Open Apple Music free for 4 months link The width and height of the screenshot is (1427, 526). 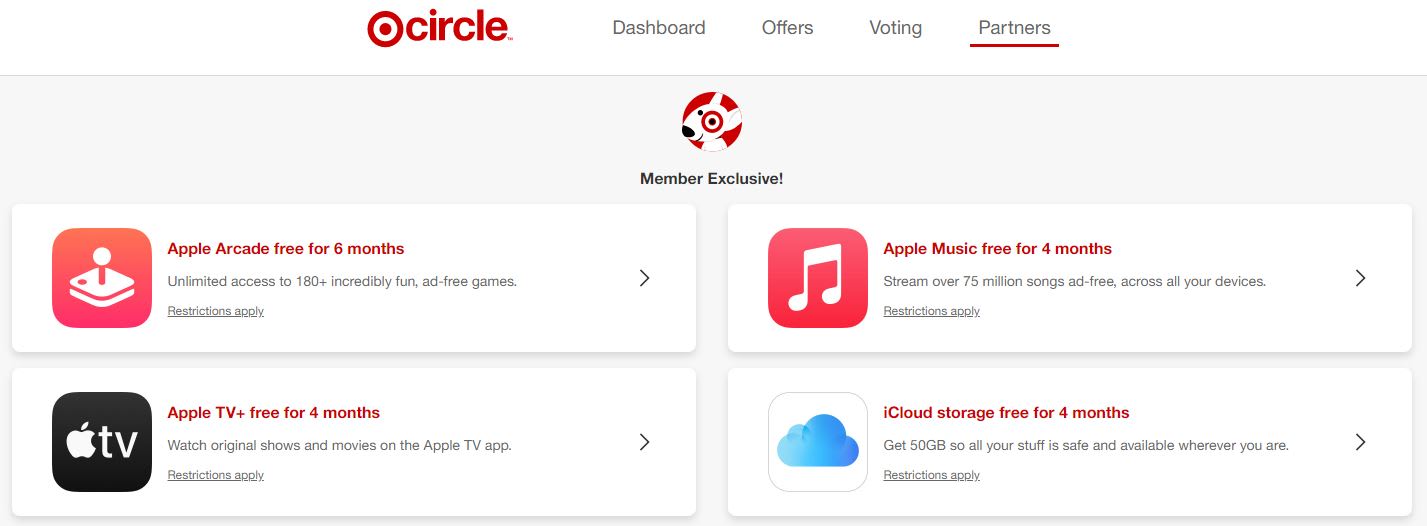pos(997,249)
